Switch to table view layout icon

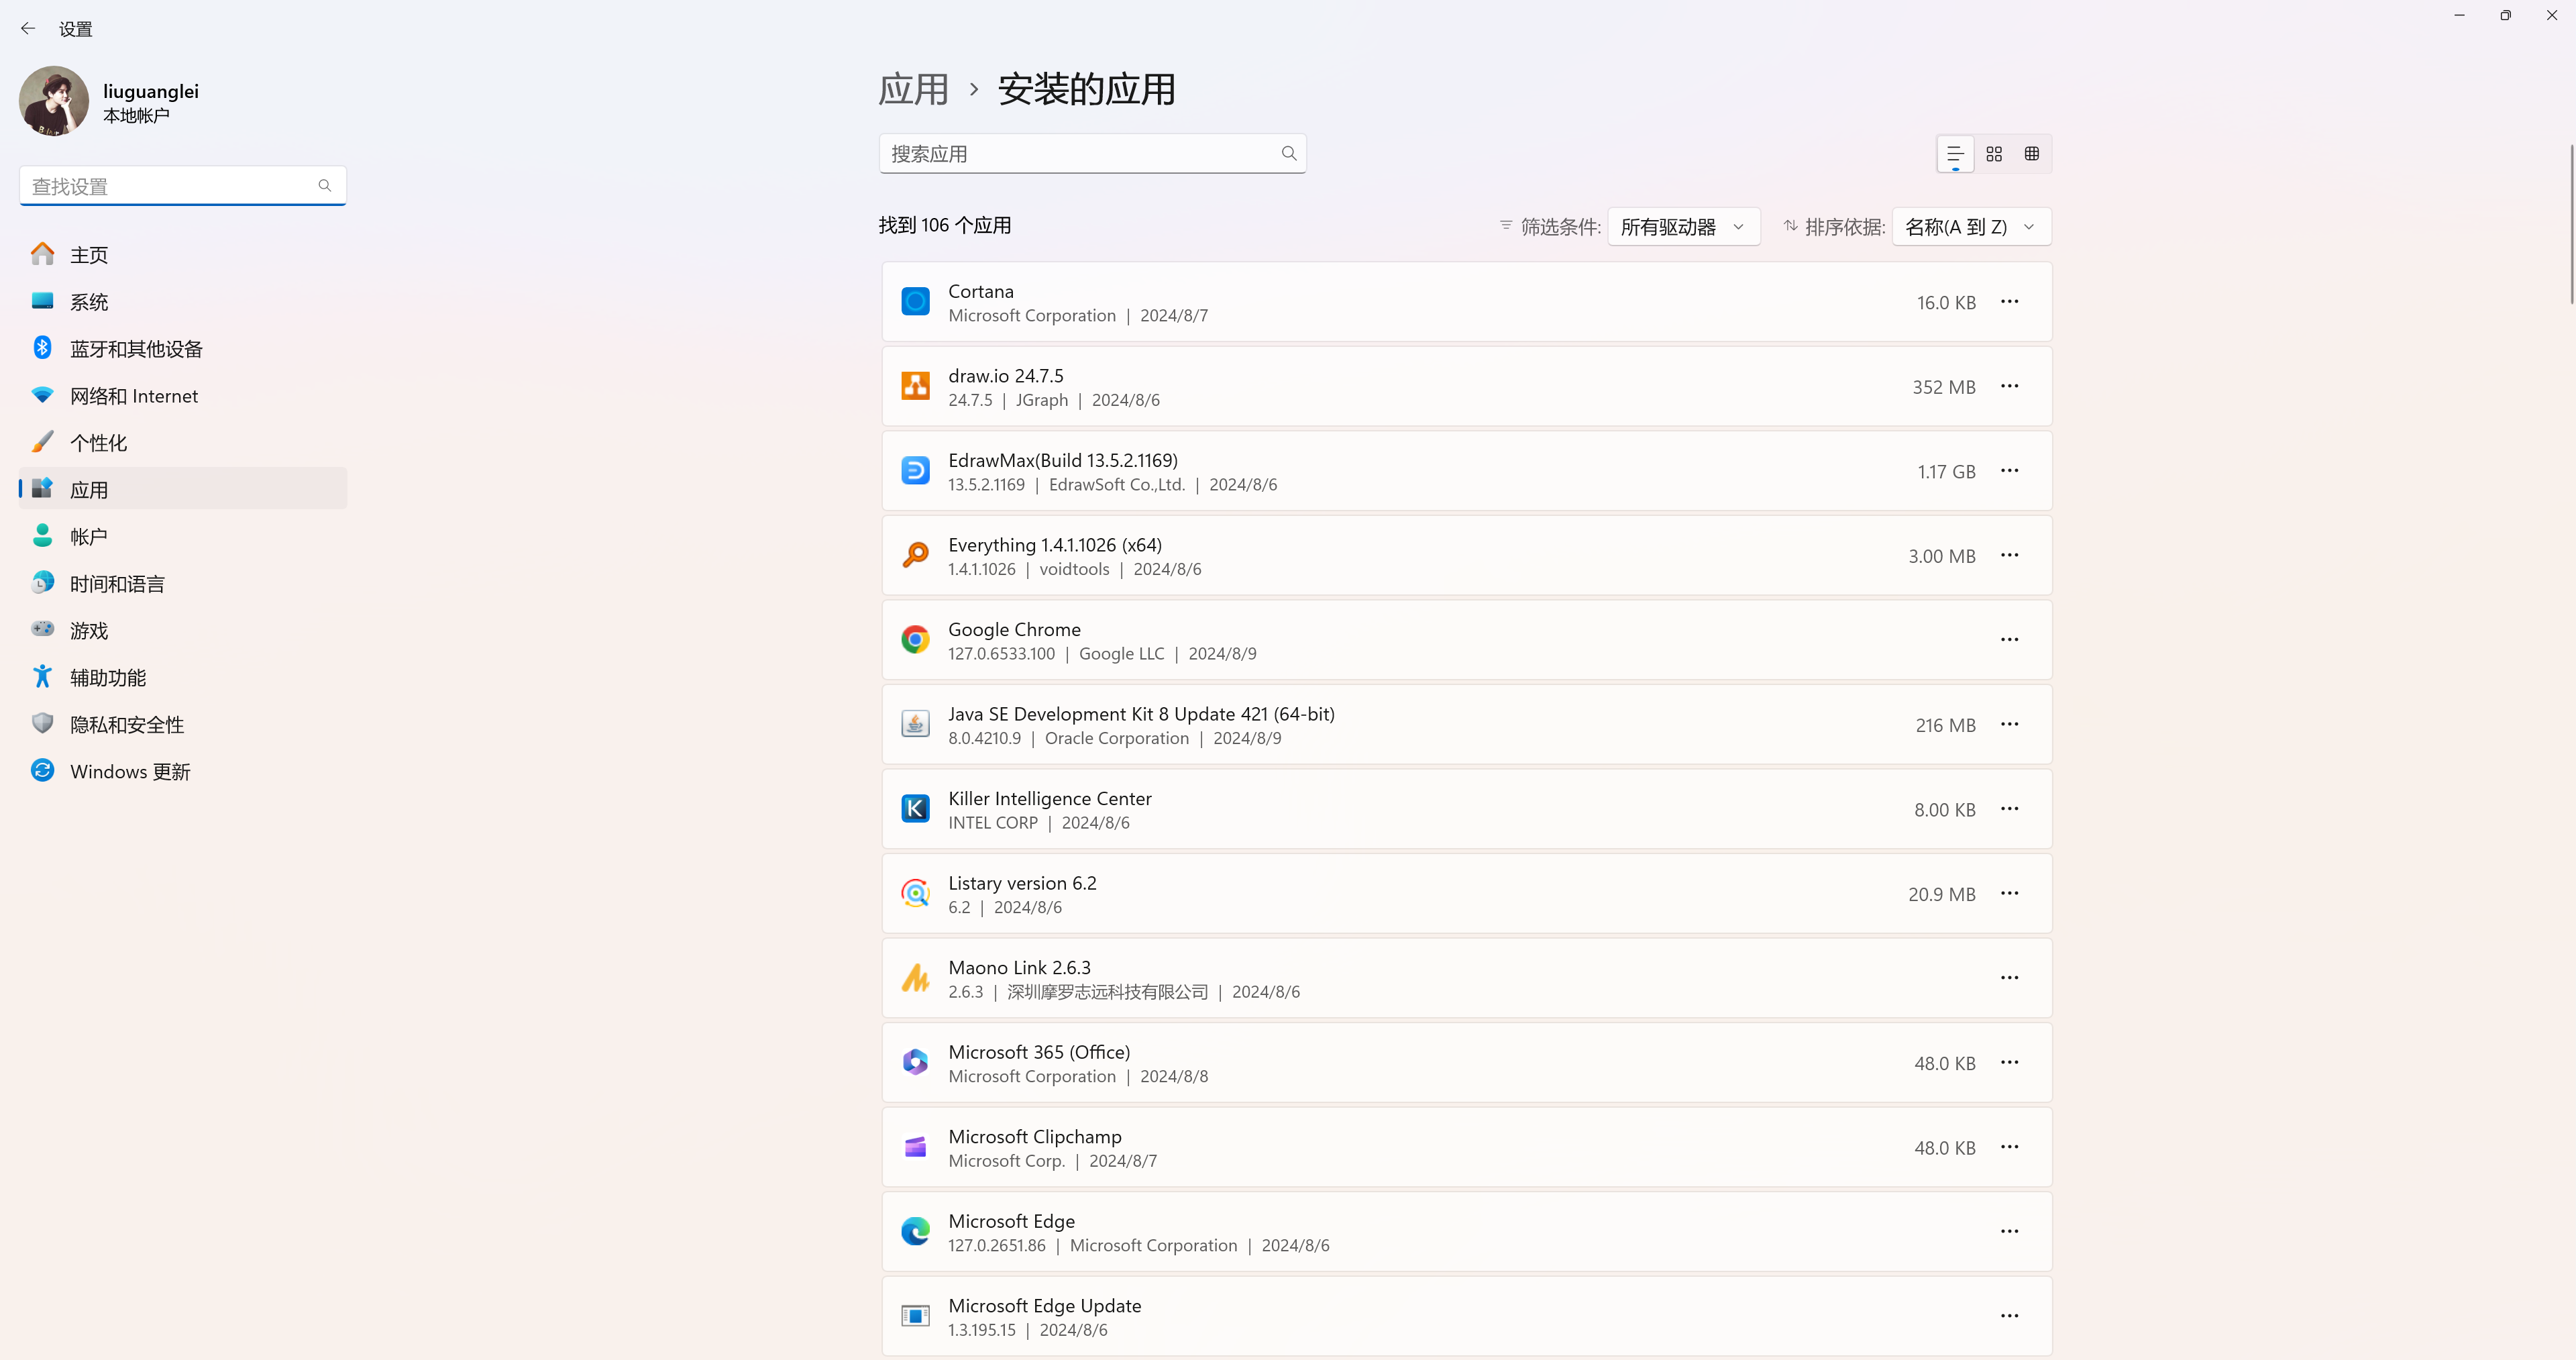click(x=2031, y=154)
